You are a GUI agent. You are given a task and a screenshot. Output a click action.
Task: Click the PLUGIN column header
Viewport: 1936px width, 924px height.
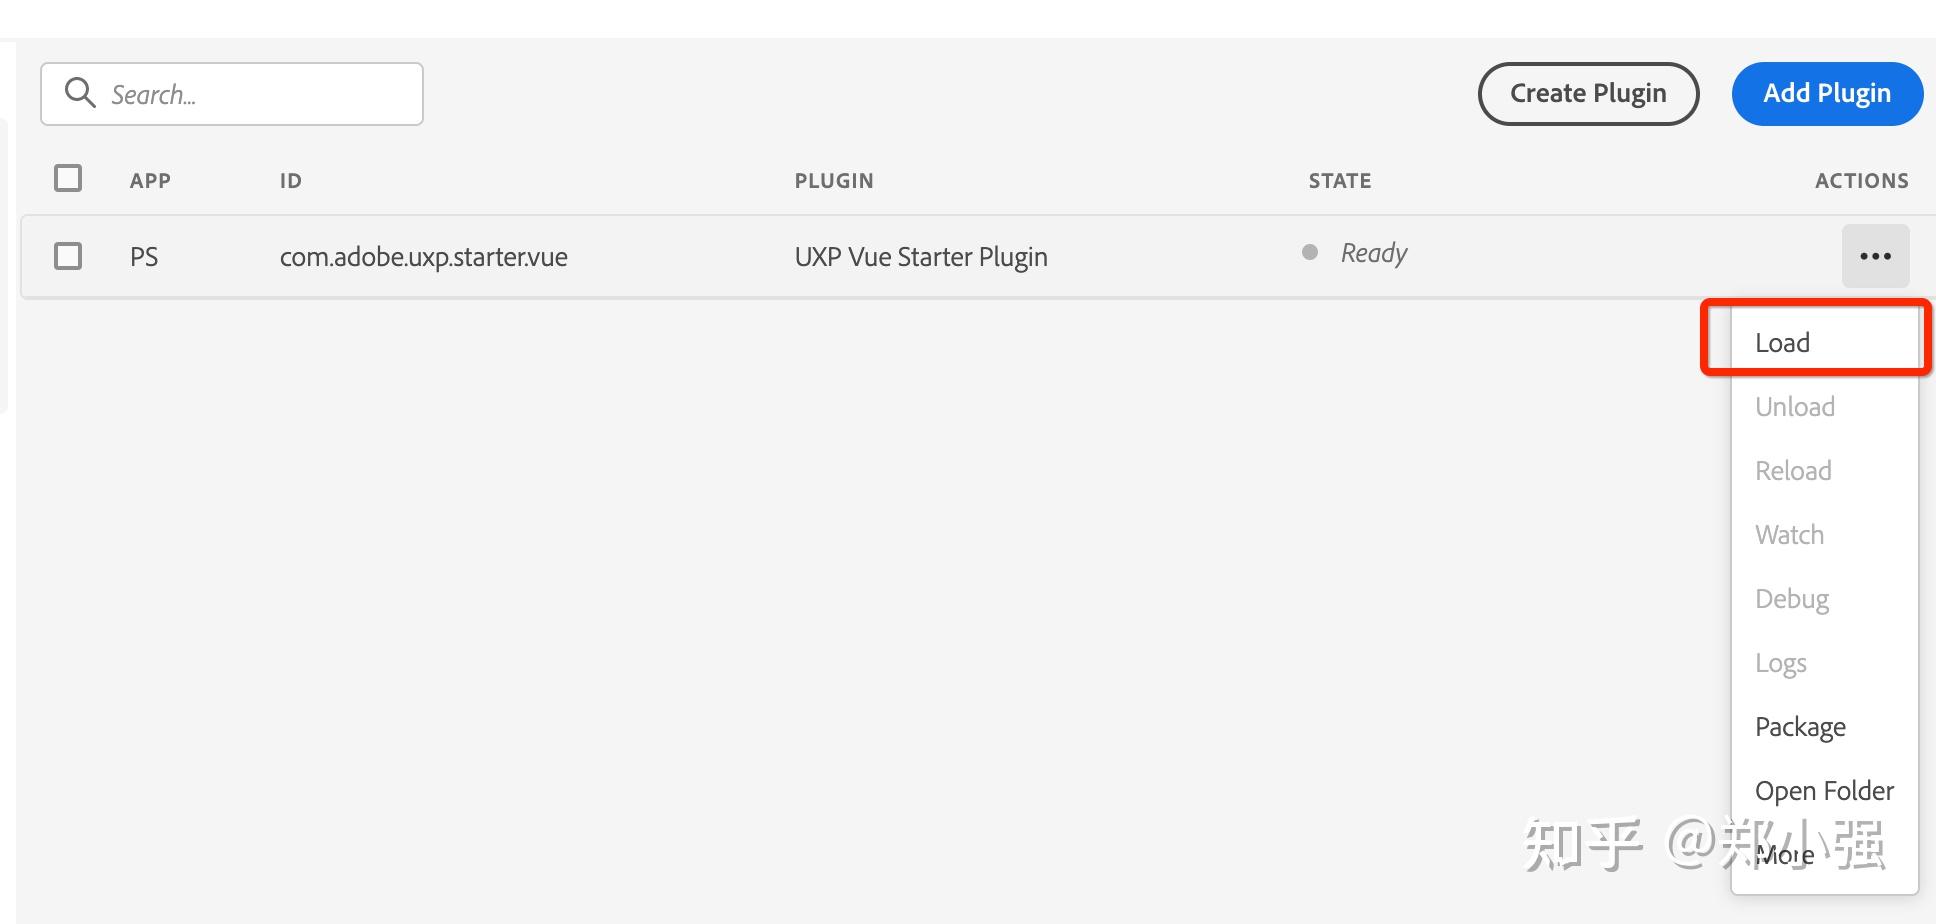point(834,181)
